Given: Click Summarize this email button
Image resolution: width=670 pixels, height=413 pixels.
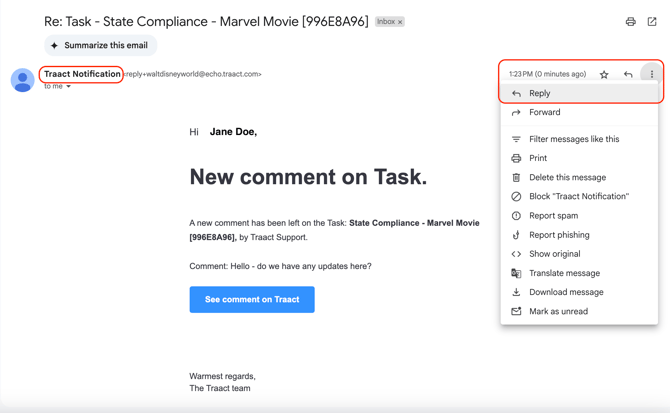Looking at the screenshot, I should click(x=100, y=45).
